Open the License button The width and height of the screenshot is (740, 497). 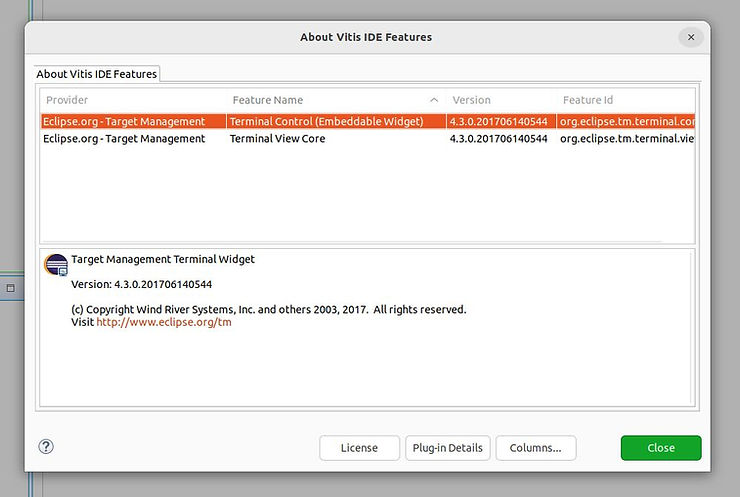pos(359,447)
